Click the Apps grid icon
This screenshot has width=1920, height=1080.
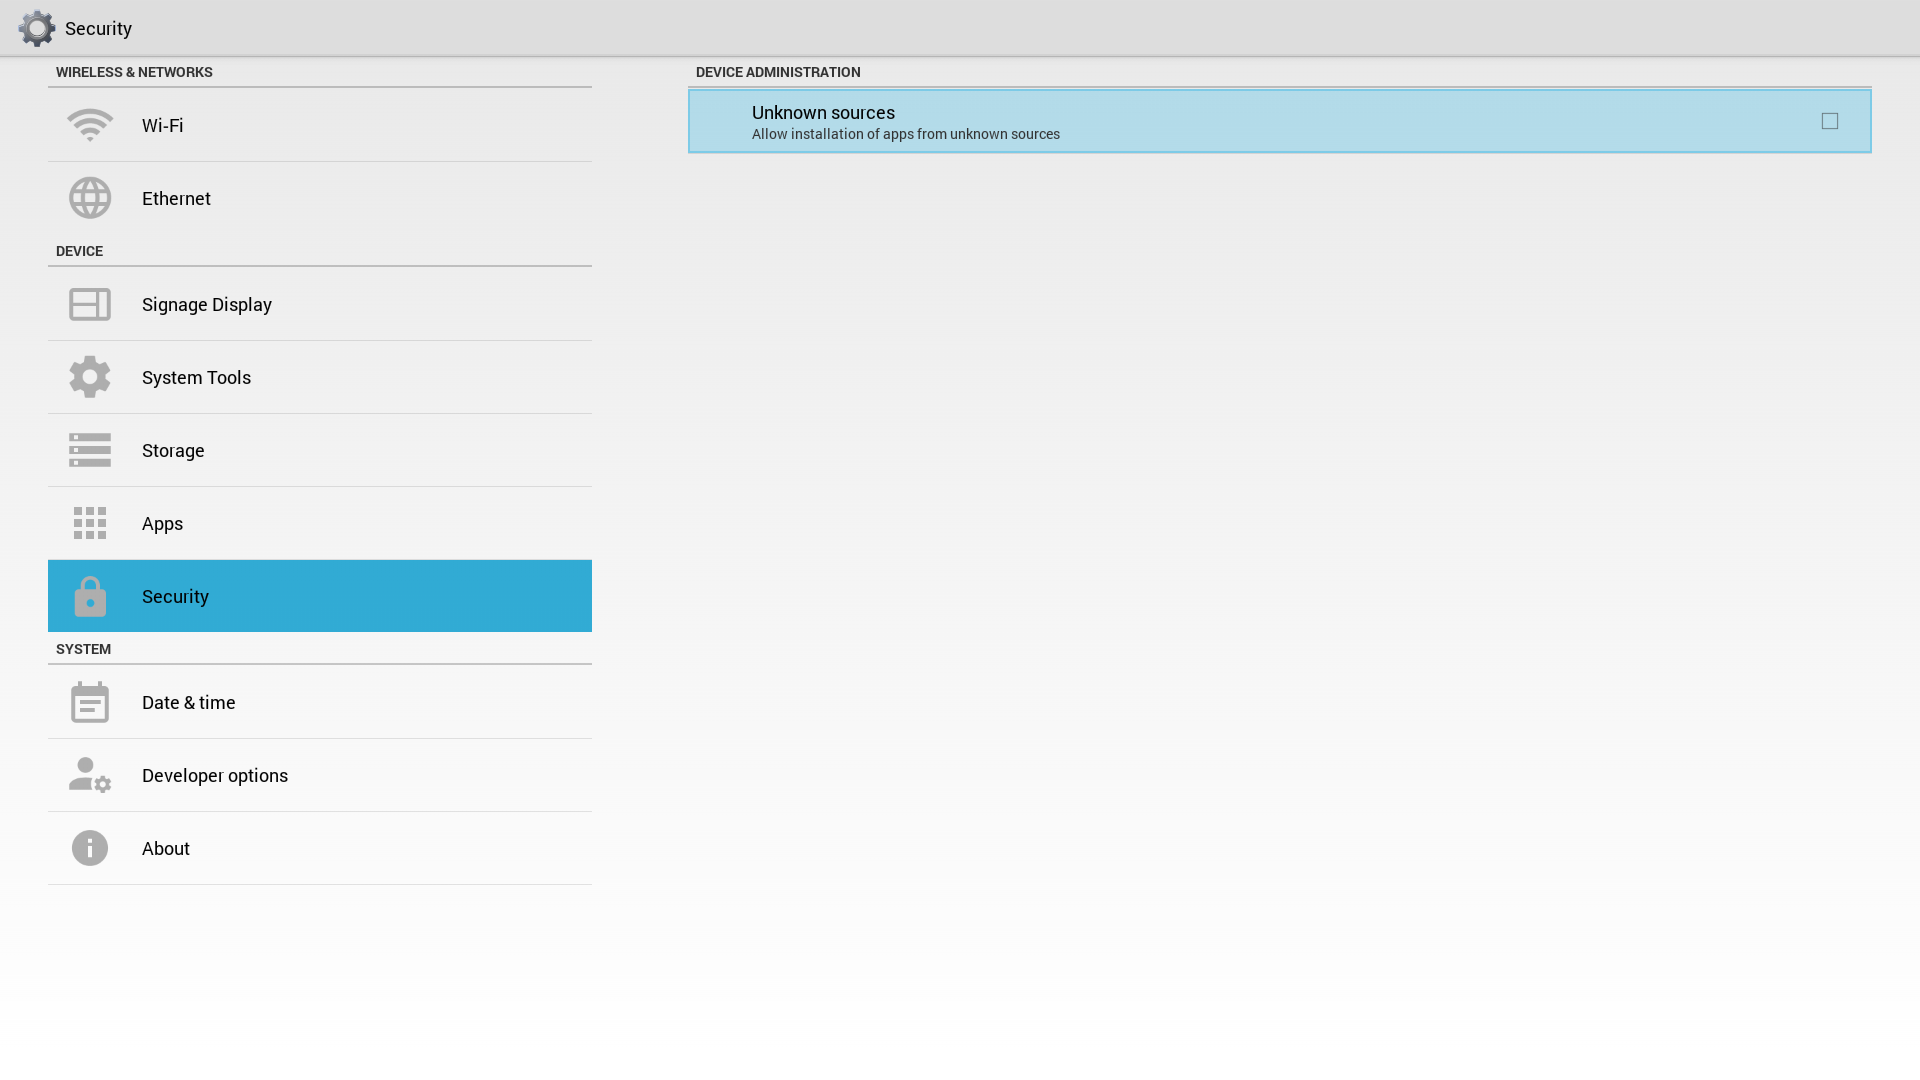[x=90, y=523]
